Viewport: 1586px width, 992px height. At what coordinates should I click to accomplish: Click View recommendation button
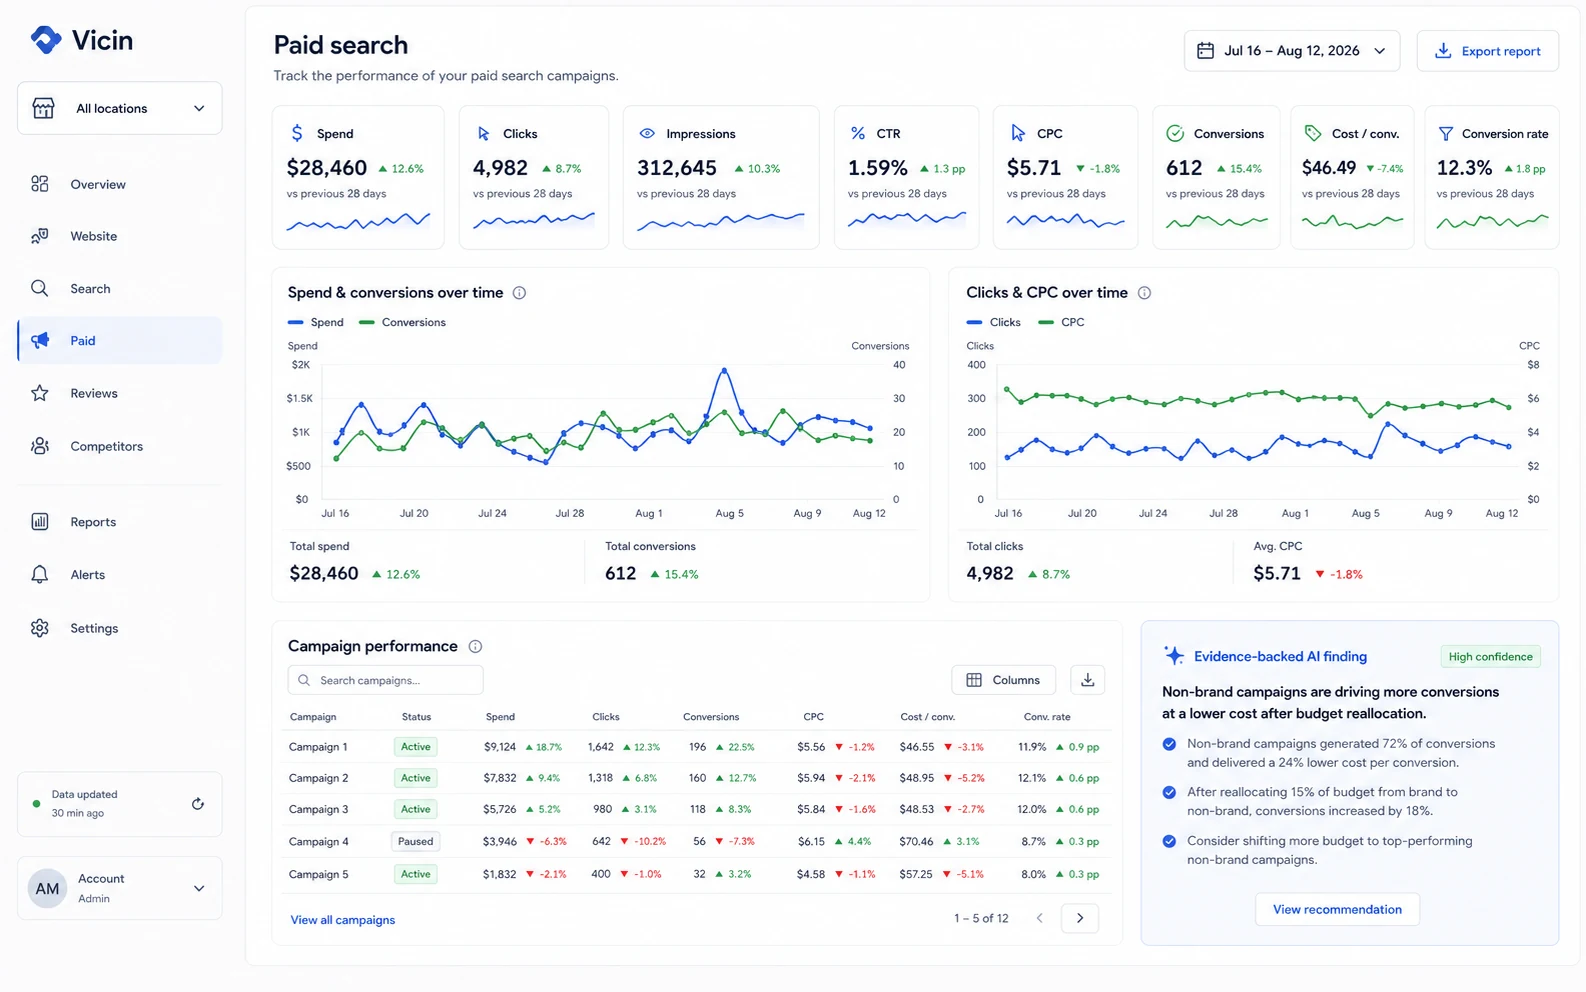click(x=1337, y=909)
